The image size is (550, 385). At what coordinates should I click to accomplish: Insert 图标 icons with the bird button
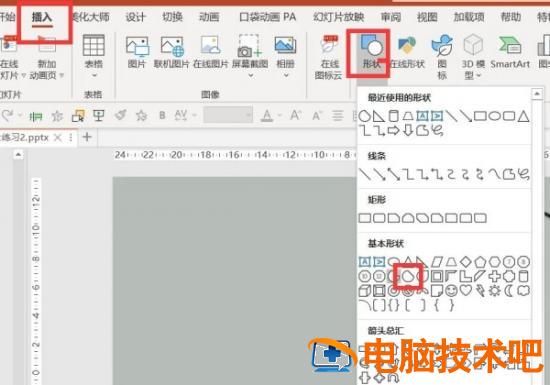[x=442, y=57]
